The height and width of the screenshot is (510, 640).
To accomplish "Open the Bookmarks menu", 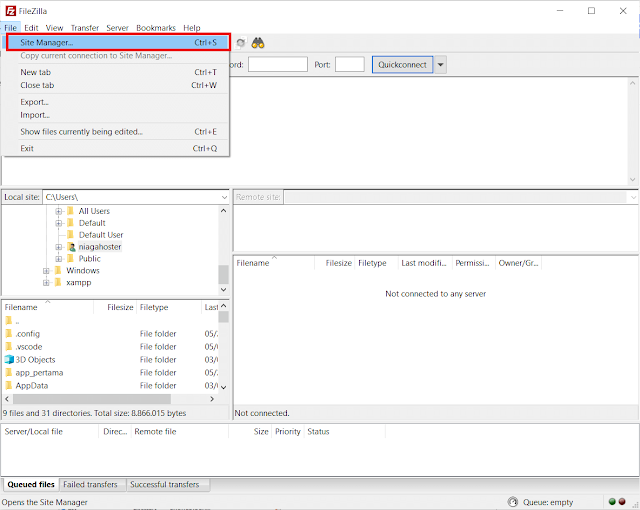I will 156,28.
